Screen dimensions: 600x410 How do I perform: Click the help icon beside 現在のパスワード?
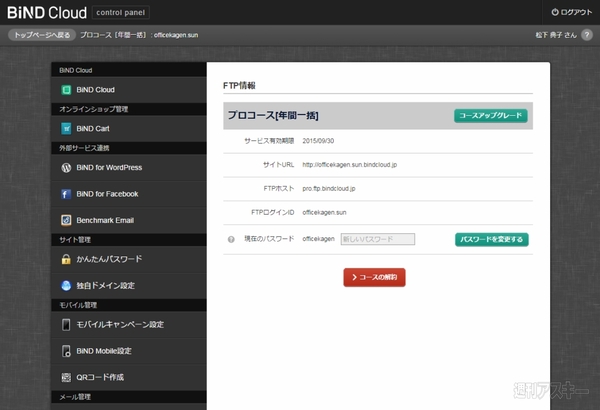pyautogui.click(x=231, y=239)
